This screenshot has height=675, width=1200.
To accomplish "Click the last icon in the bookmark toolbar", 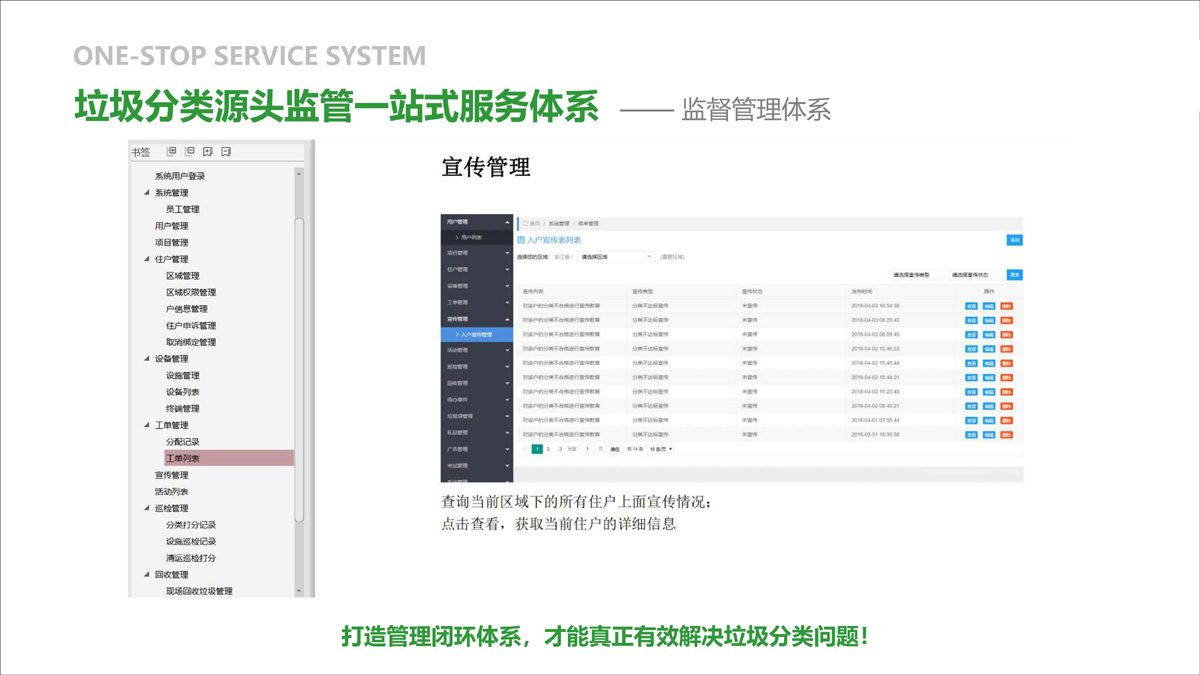I will click(226, 152).
